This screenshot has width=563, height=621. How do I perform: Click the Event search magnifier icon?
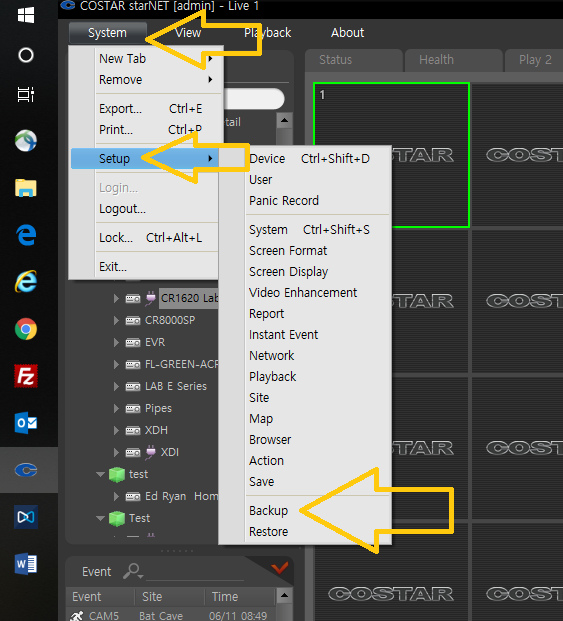(x=133, y=571)
